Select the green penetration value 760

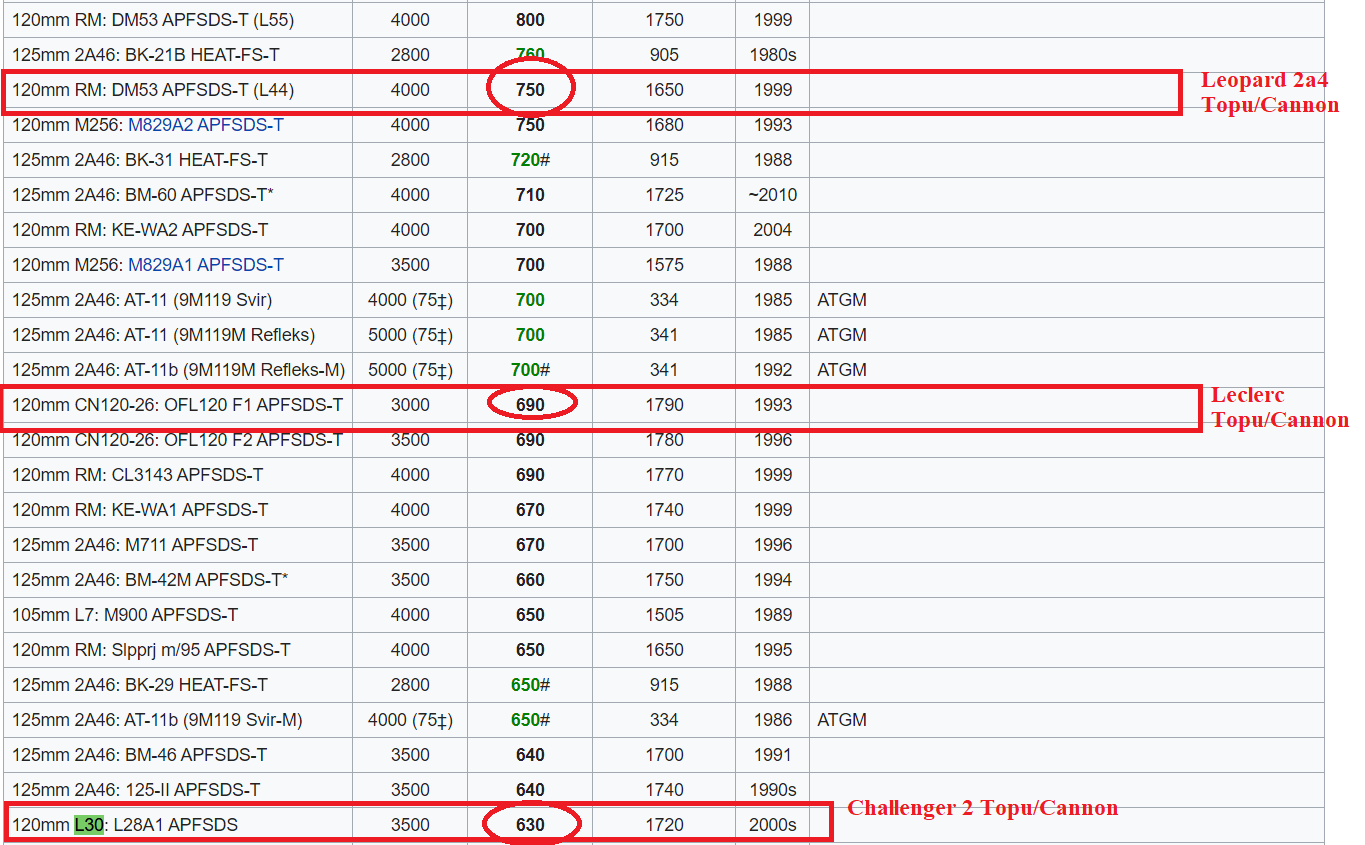pyautogui.click(x=530, y=55)
